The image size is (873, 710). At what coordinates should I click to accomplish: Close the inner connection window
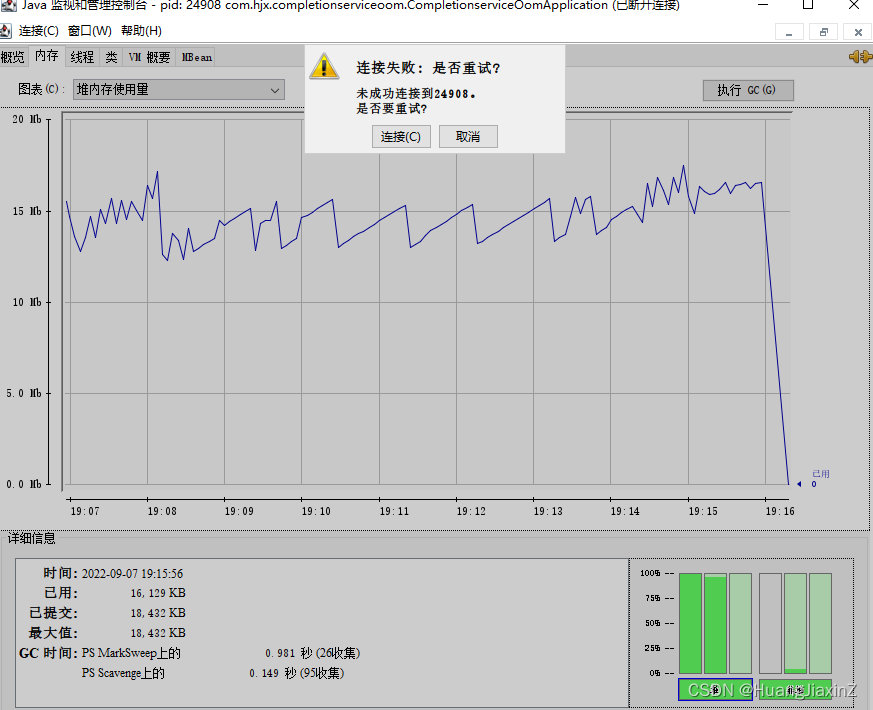coord(858,32)
